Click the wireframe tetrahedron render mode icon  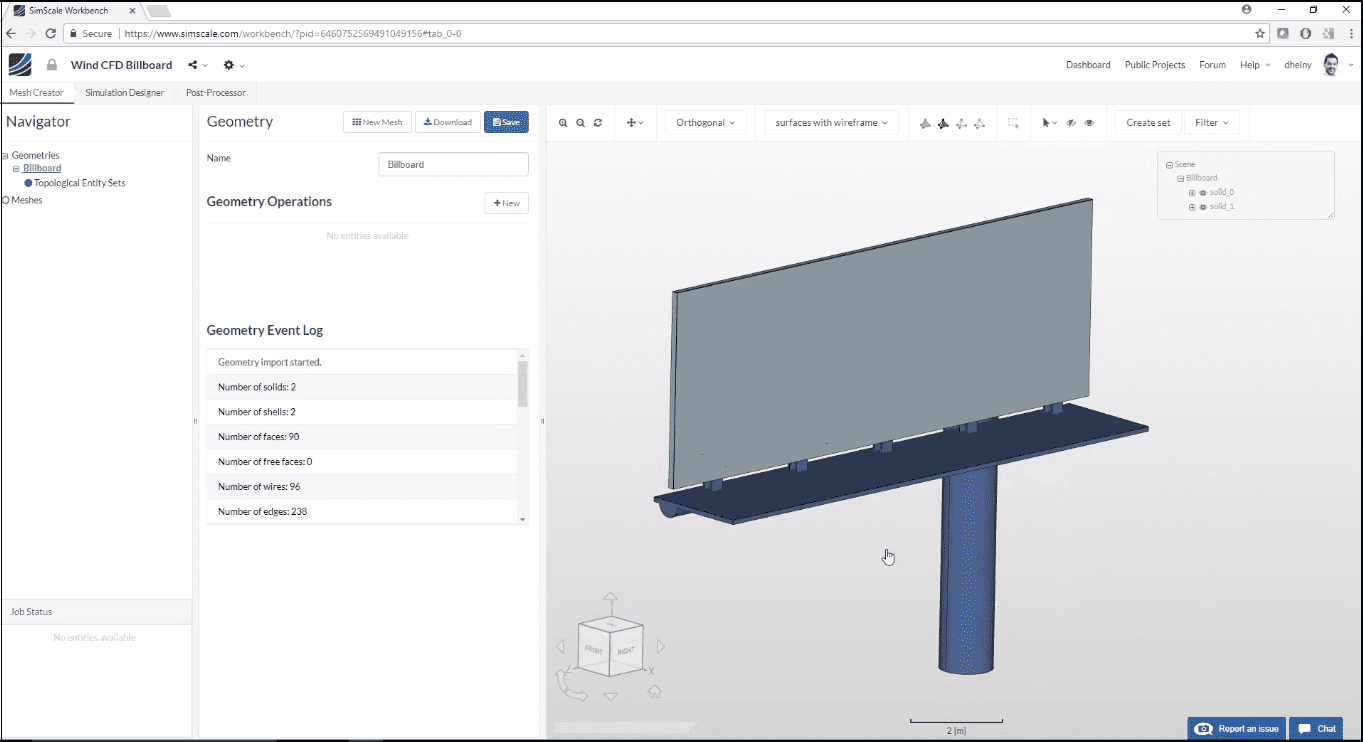pos(980,122)
